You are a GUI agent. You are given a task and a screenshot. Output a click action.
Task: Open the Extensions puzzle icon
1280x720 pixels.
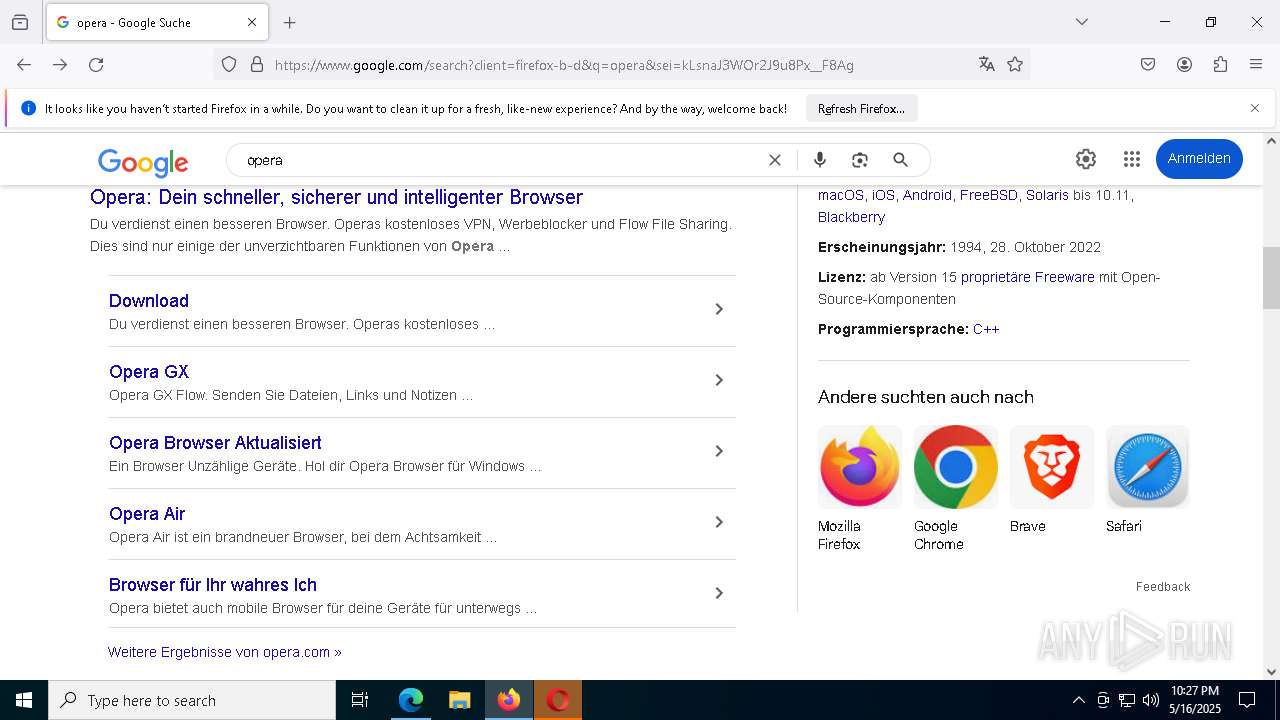click(x=1220, y=65)
